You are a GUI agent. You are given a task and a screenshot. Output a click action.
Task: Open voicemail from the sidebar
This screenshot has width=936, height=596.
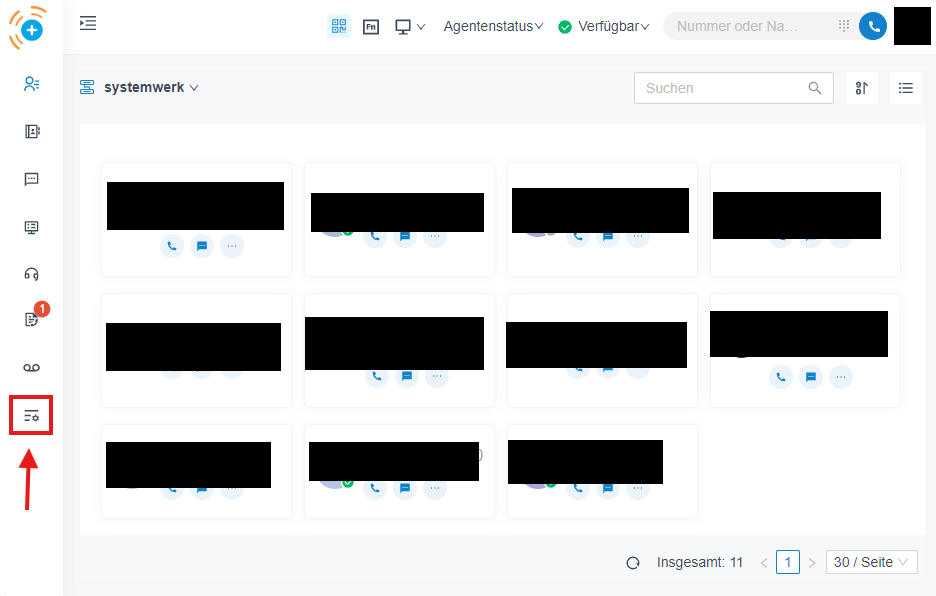coord(31,368)
